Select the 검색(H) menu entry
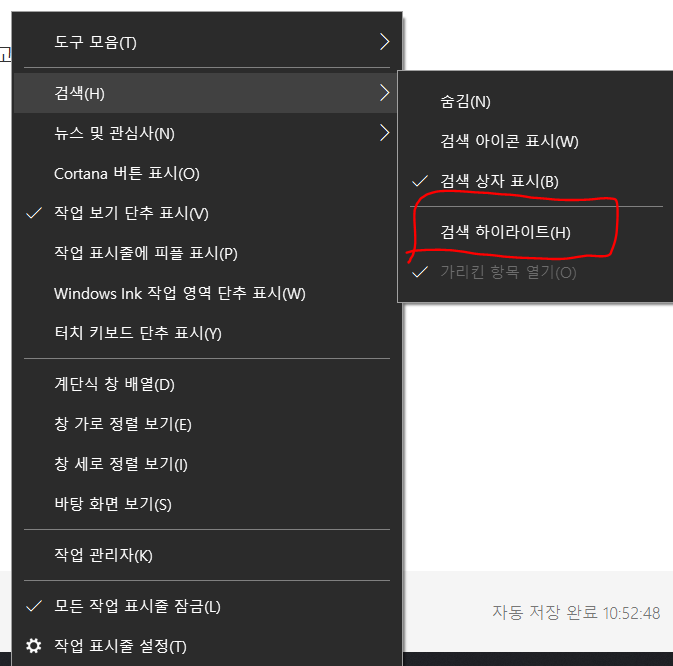673x666 pixels. click(x=207, y=93)
